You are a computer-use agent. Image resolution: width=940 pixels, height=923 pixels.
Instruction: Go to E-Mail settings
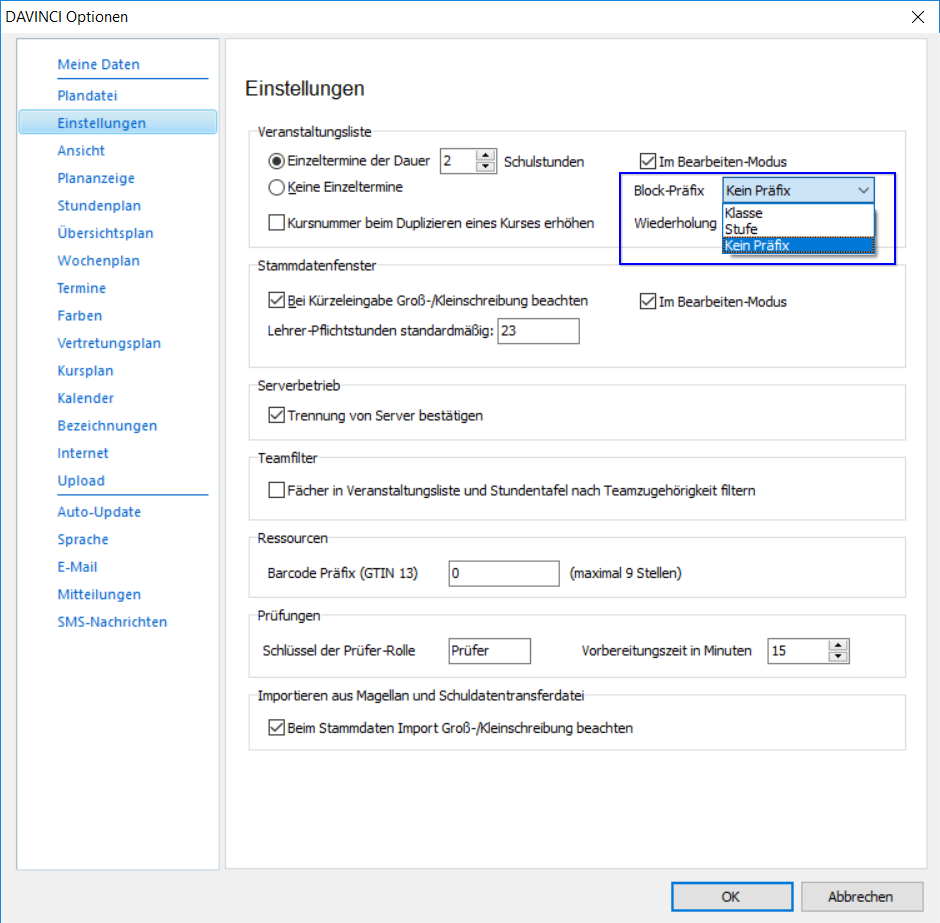77,568
